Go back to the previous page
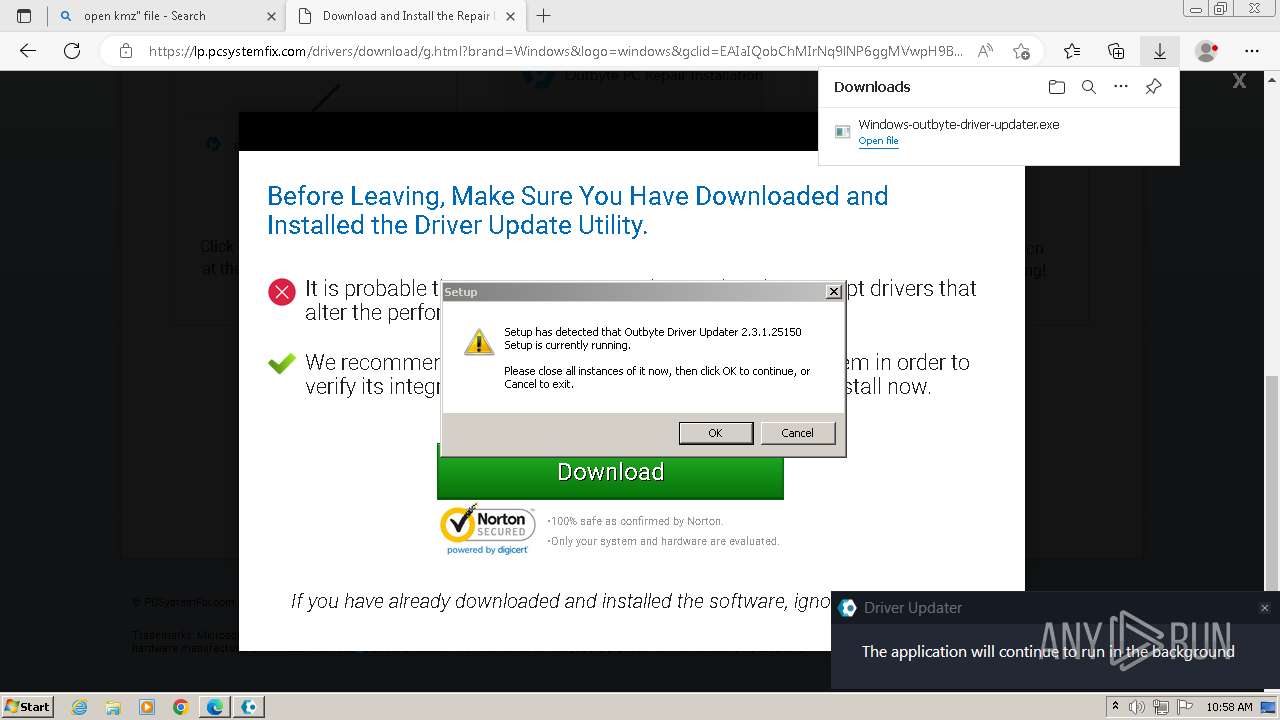1280x720 pixels. coord(28,51)
